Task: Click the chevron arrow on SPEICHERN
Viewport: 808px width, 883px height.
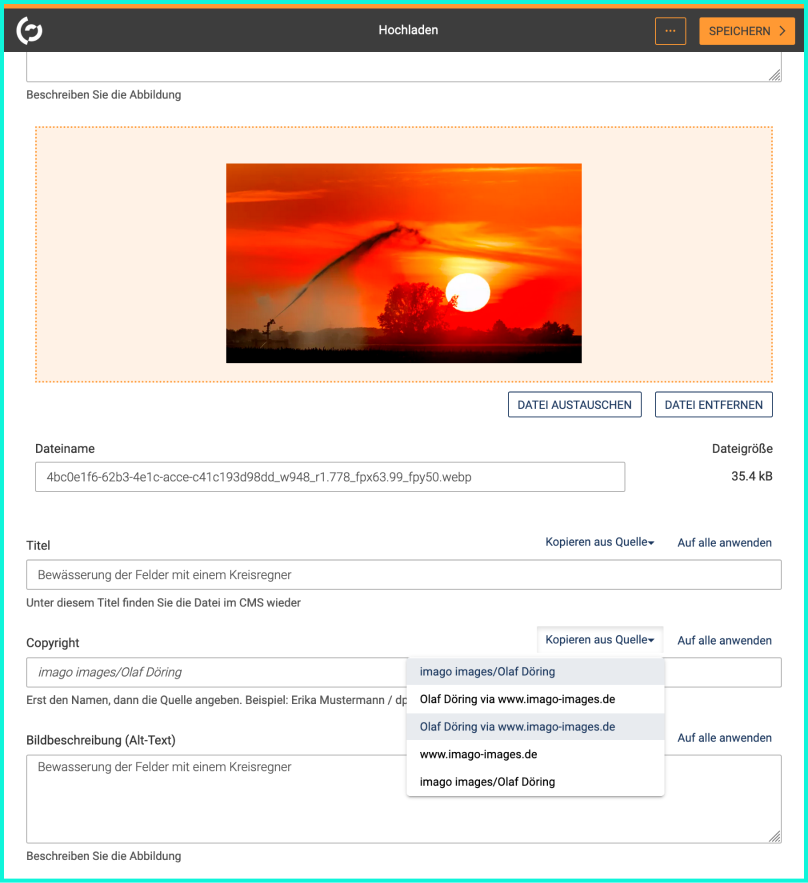Action: [x=782, y=31]
